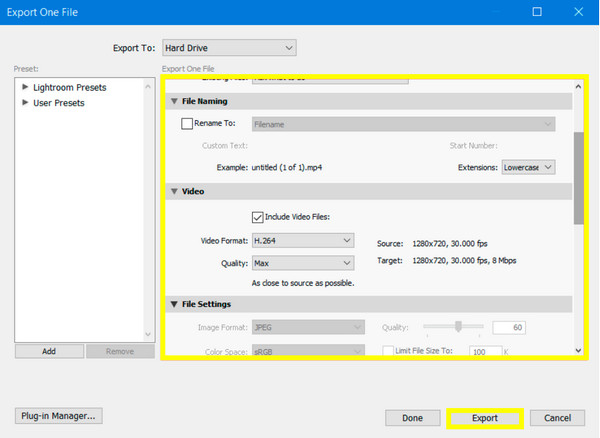Viewport: 600px width, 438px height.
Task: Select the Lightroom Presets label
Action: tap(70, 88)
